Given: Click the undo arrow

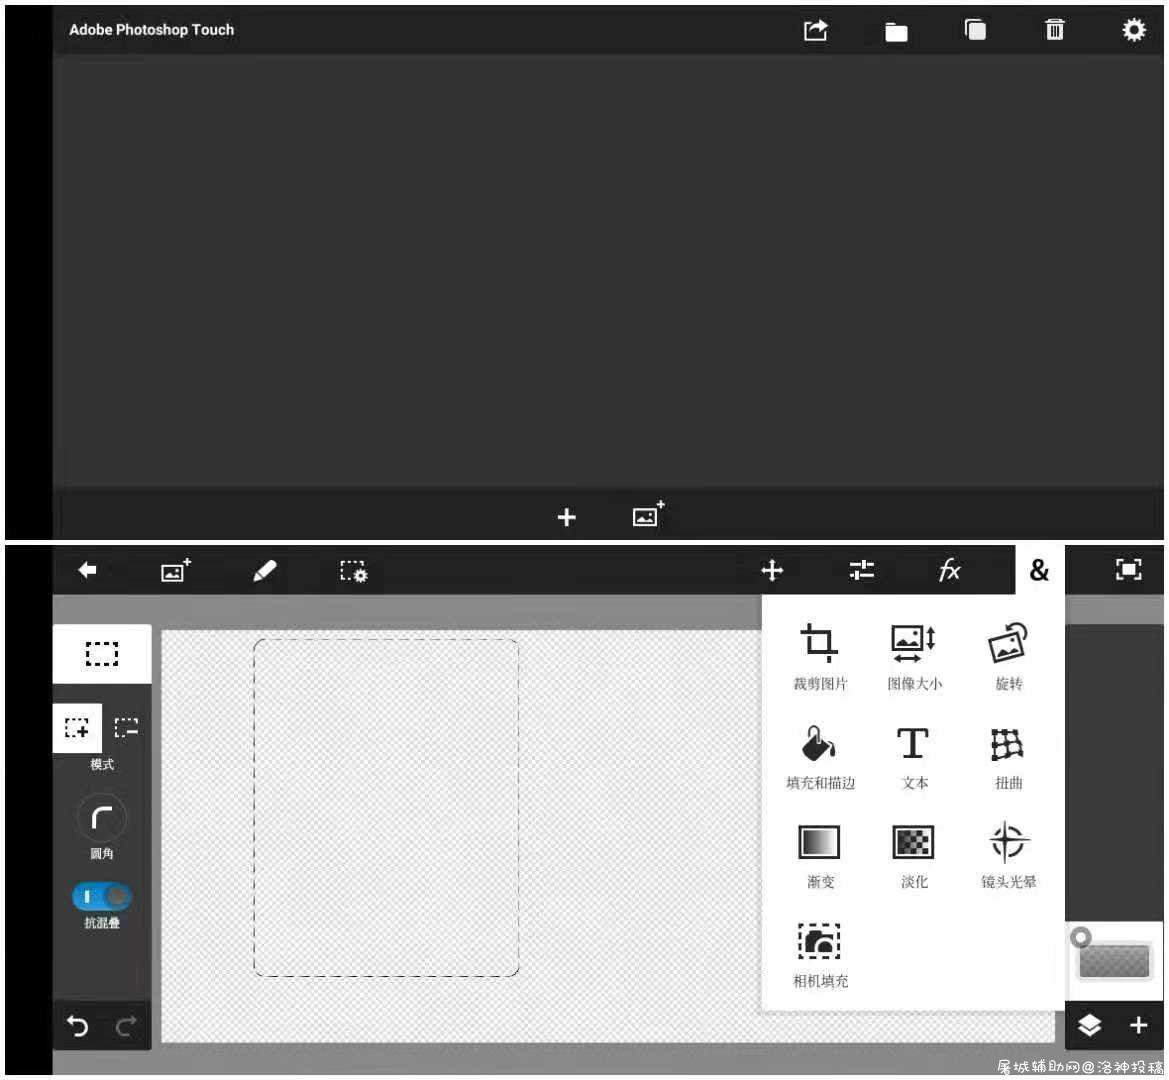Looking at the screenshot, I should point(78,1026).
